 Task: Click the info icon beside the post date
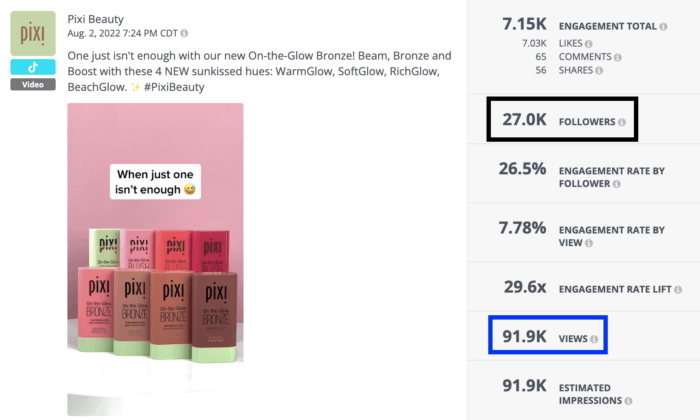185,34
